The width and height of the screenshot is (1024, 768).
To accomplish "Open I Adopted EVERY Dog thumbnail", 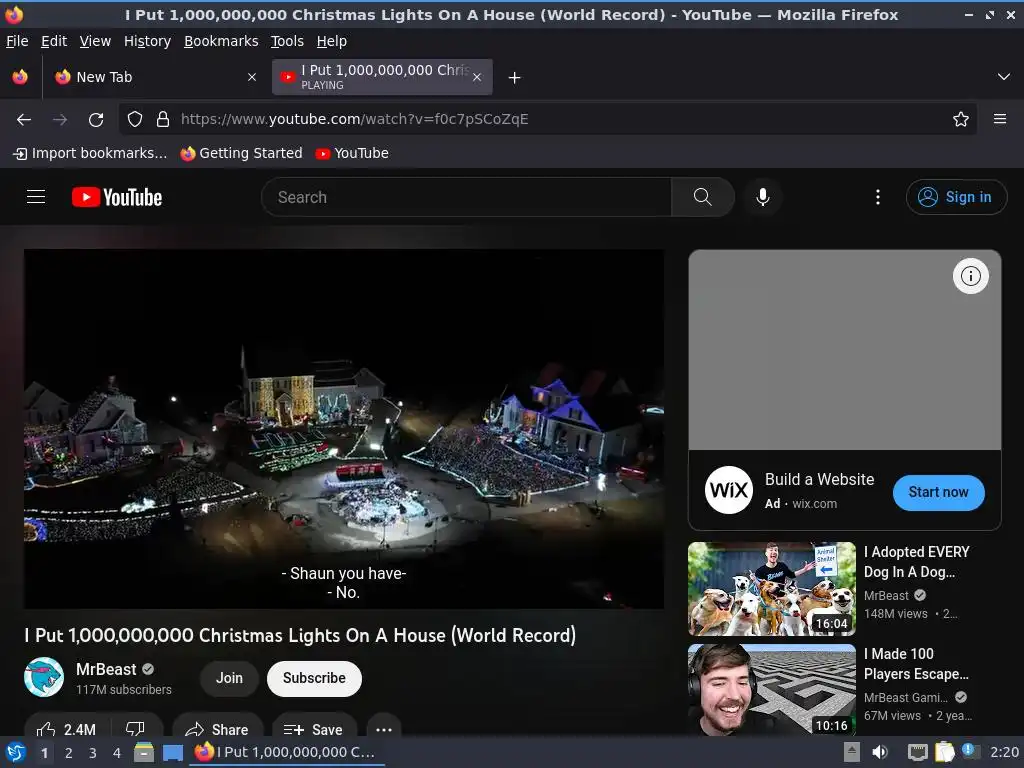I will pos(772,588).
